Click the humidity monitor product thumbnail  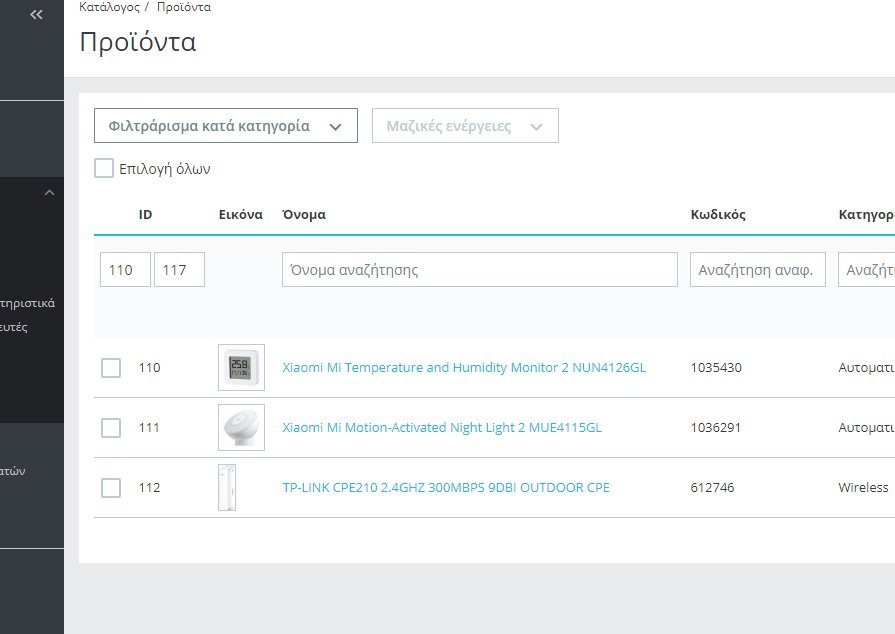tap(241, 368)
